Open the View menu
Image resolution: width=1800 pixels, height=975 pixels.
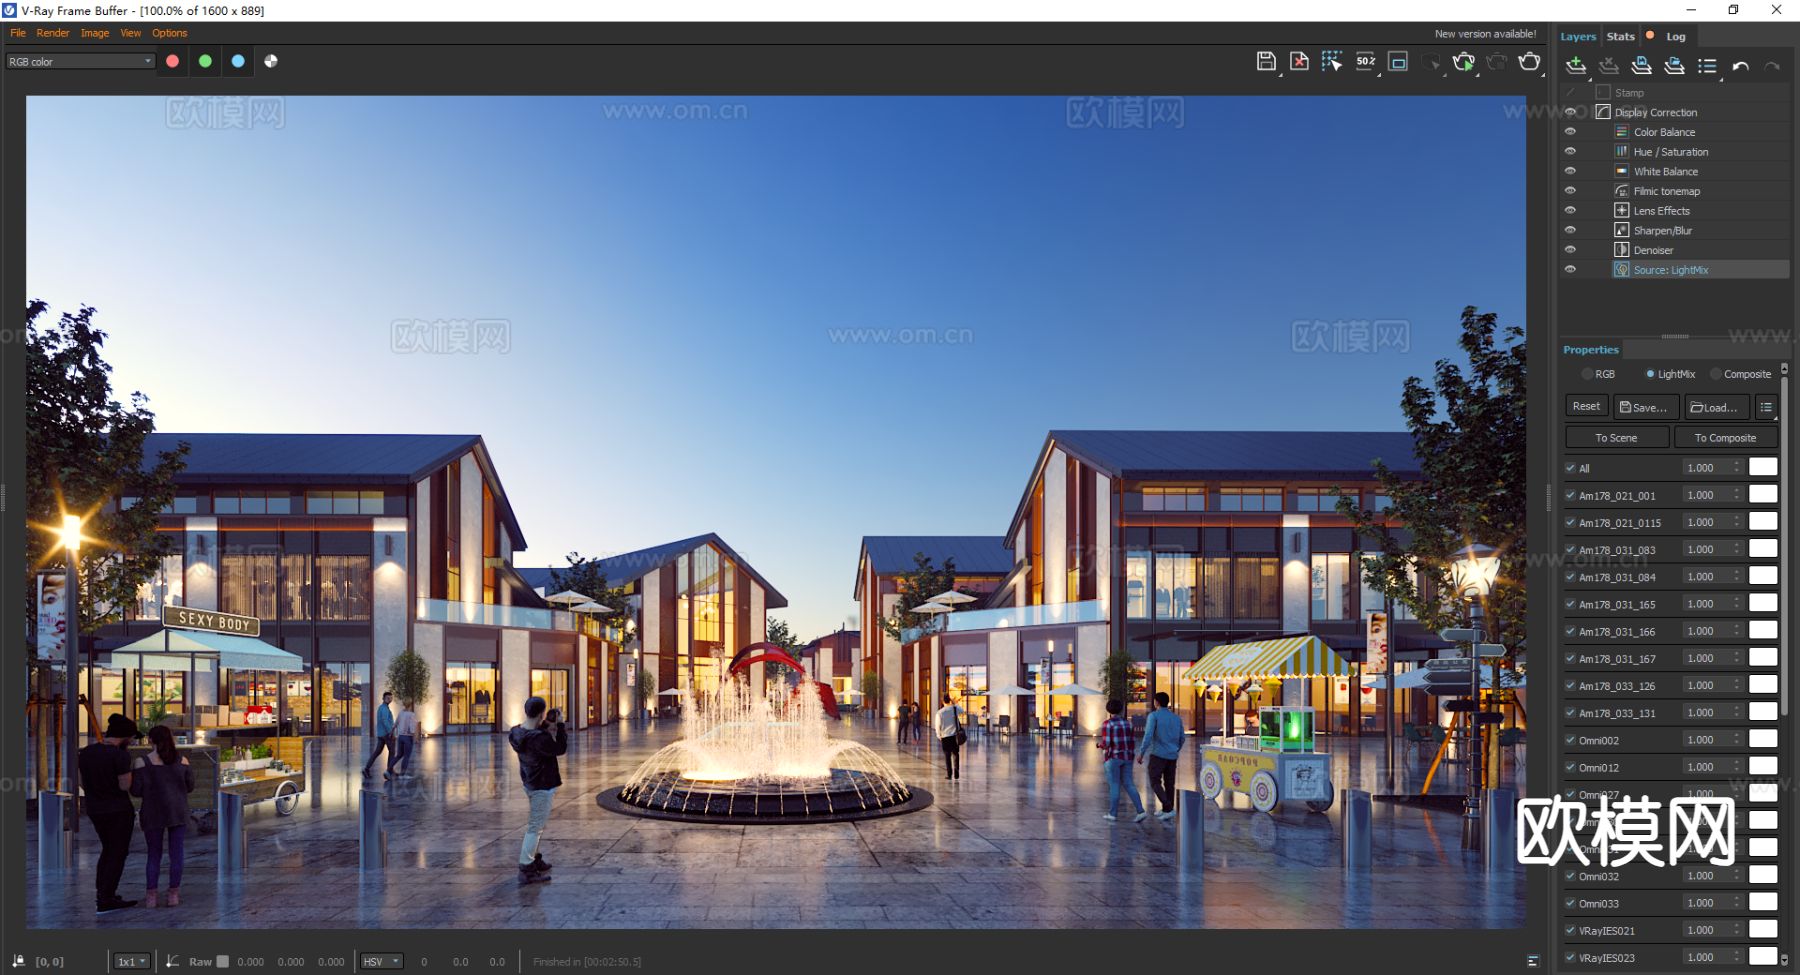pos(131,33)
